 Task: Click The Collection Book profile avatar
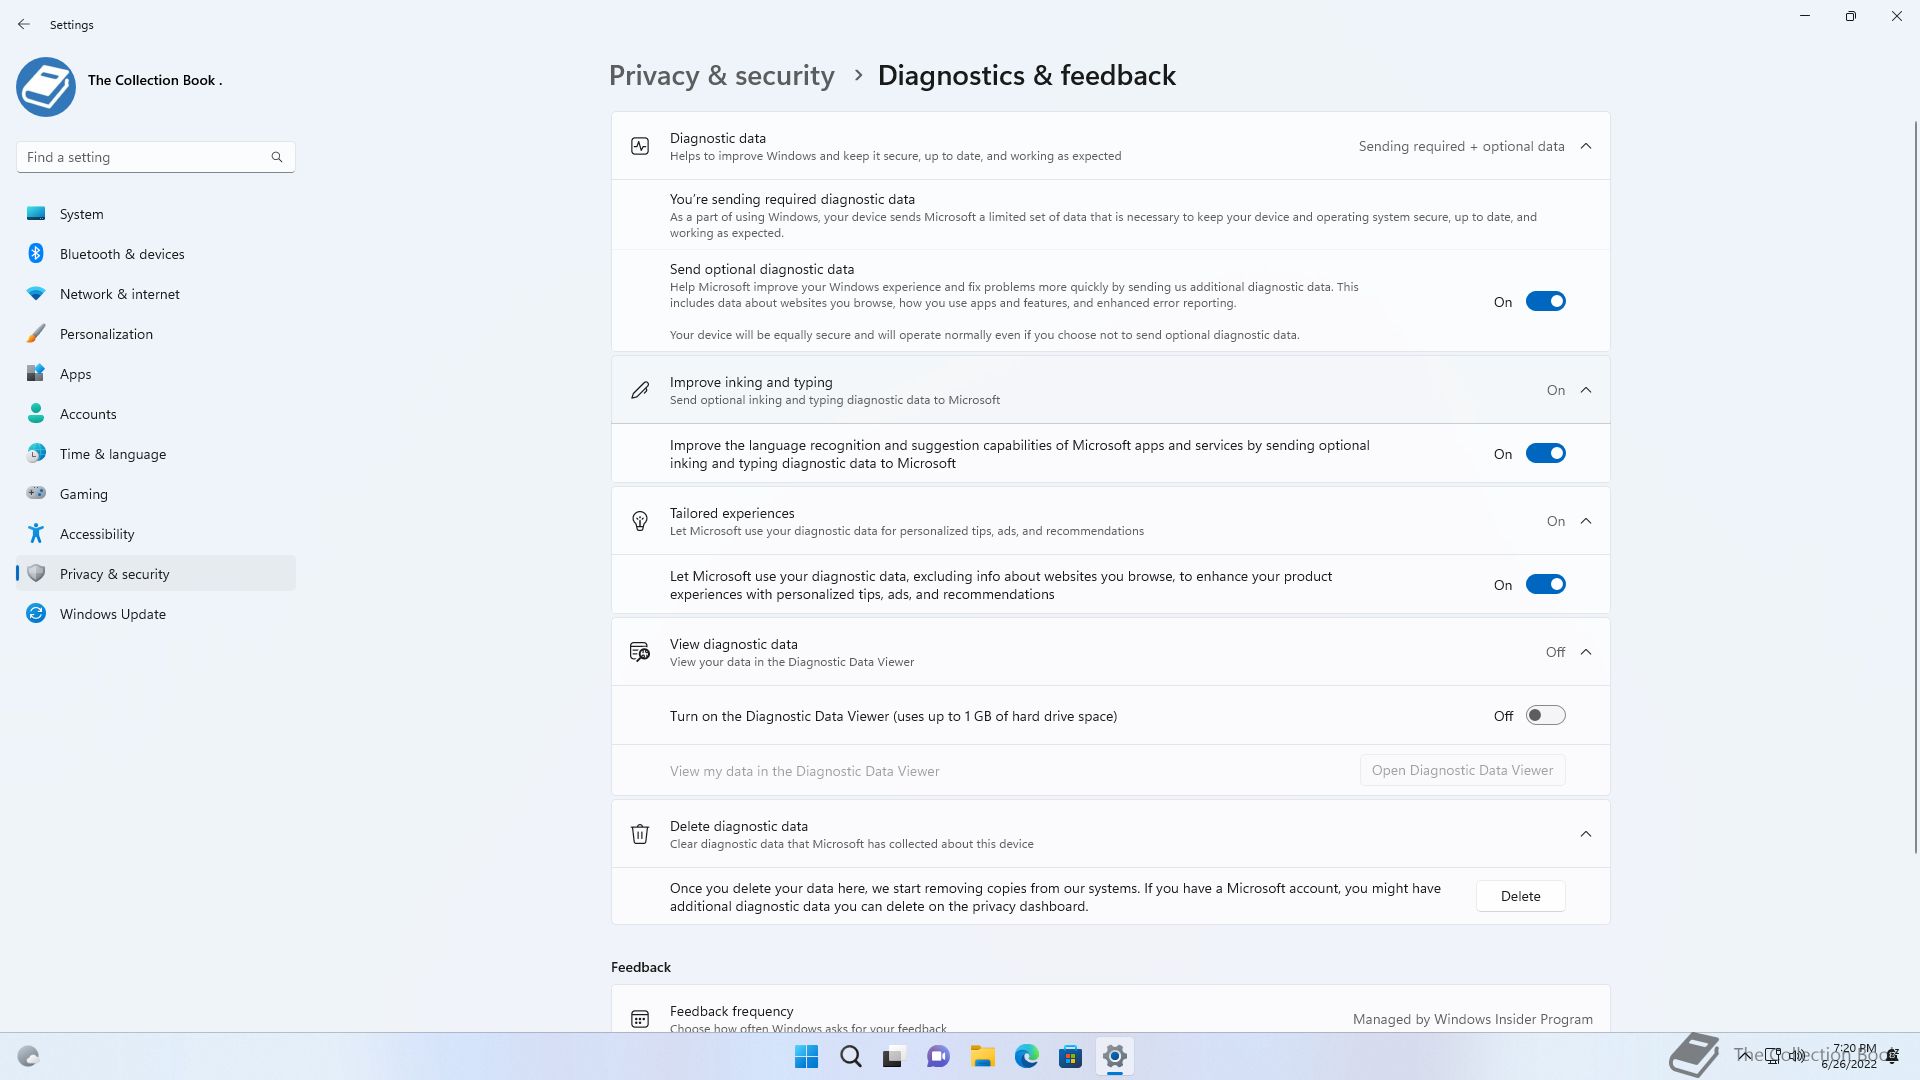coord(46,87)
